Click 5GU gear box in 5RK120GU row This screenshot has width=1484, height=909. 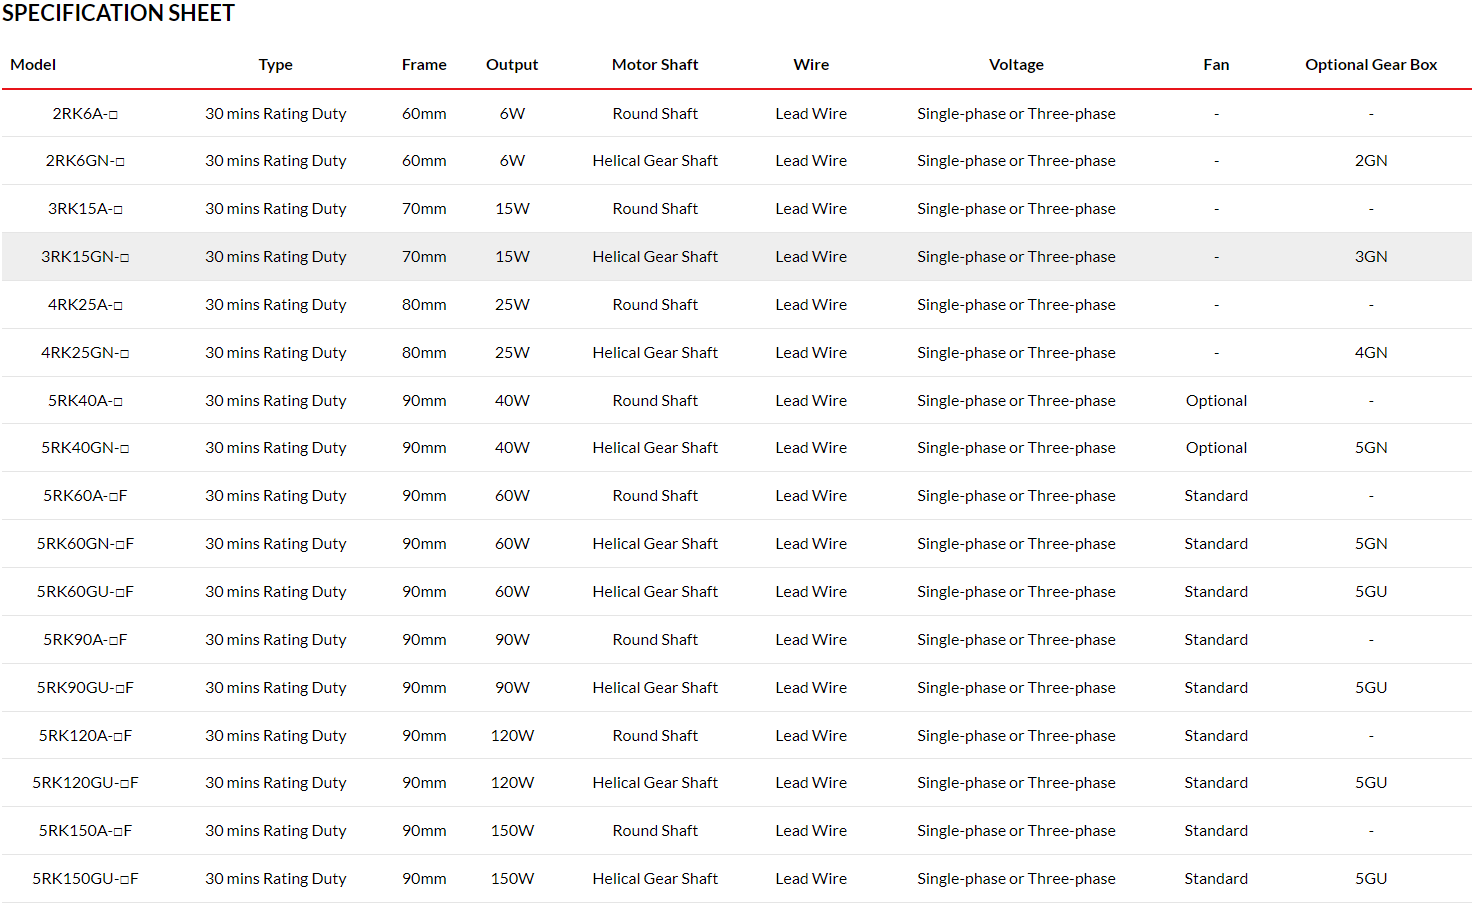coord(1371,783)
